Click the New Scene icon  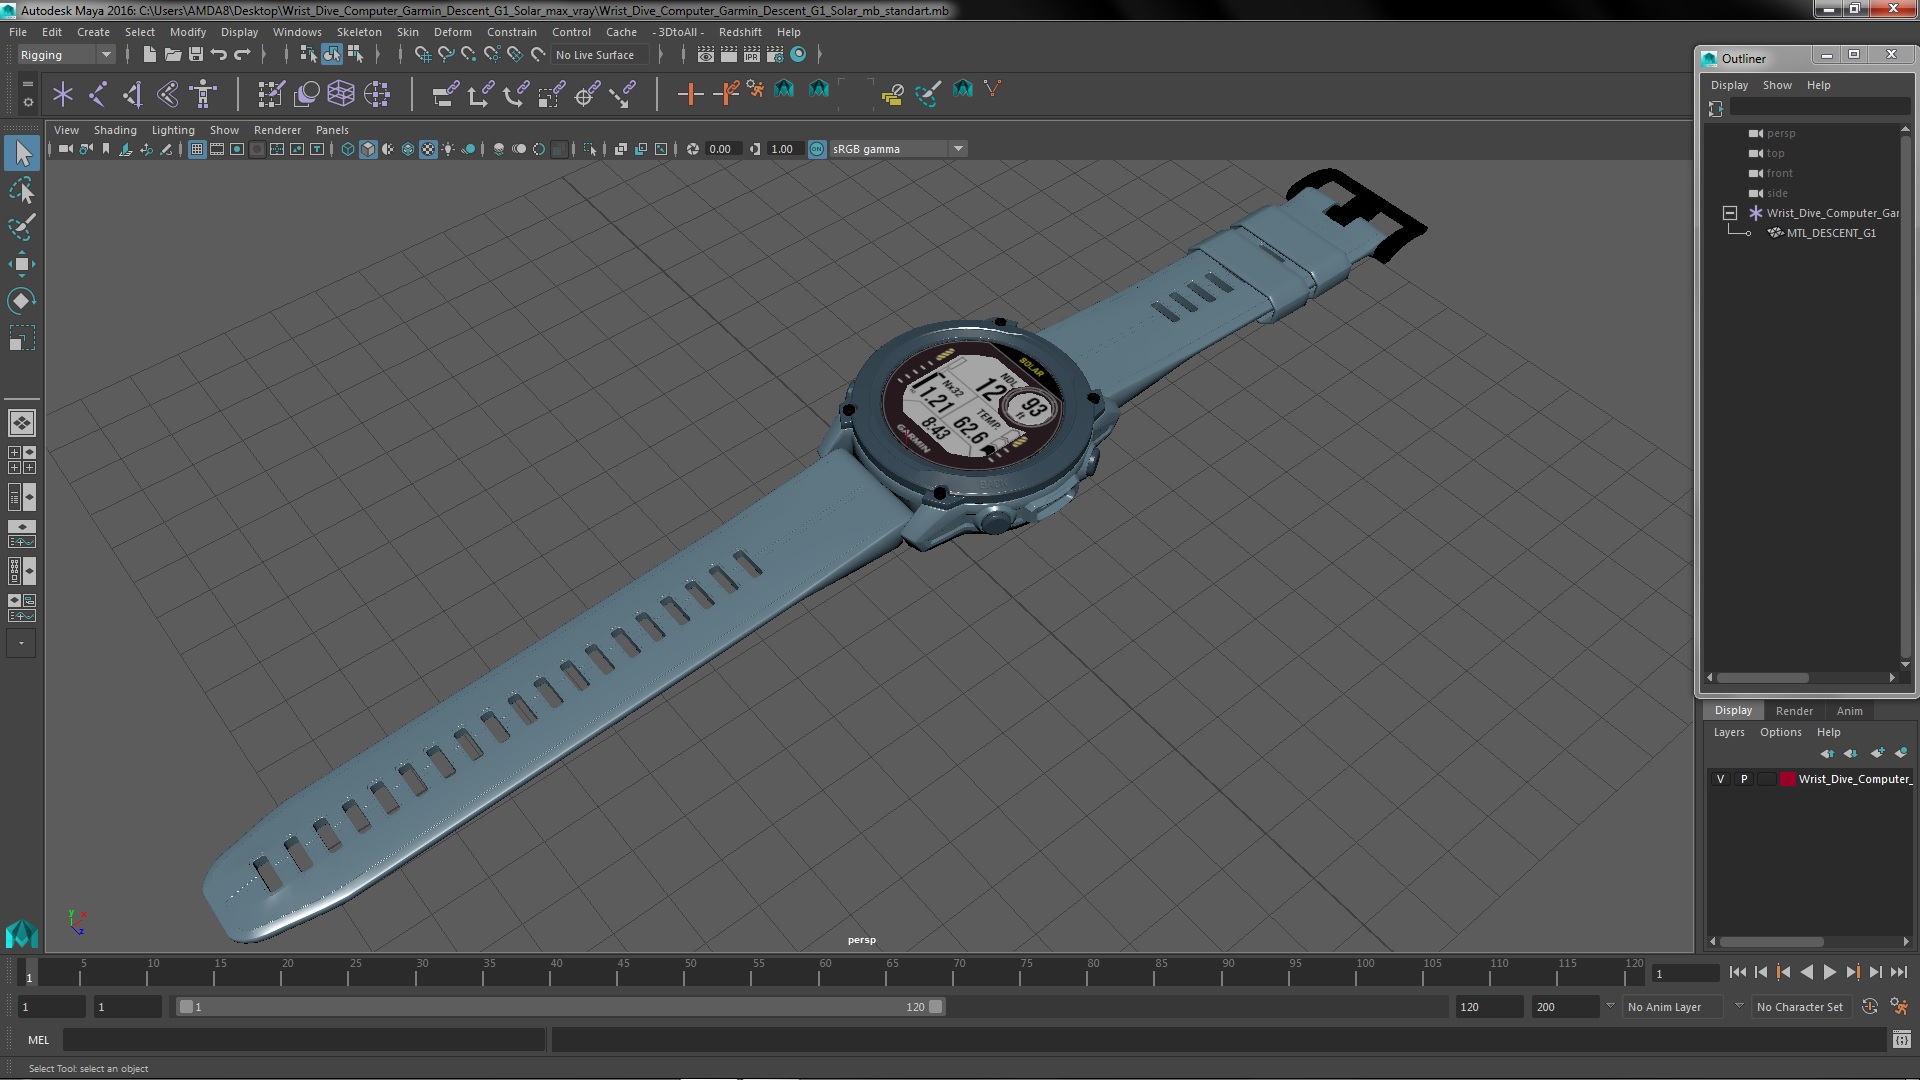pos(149,54)
